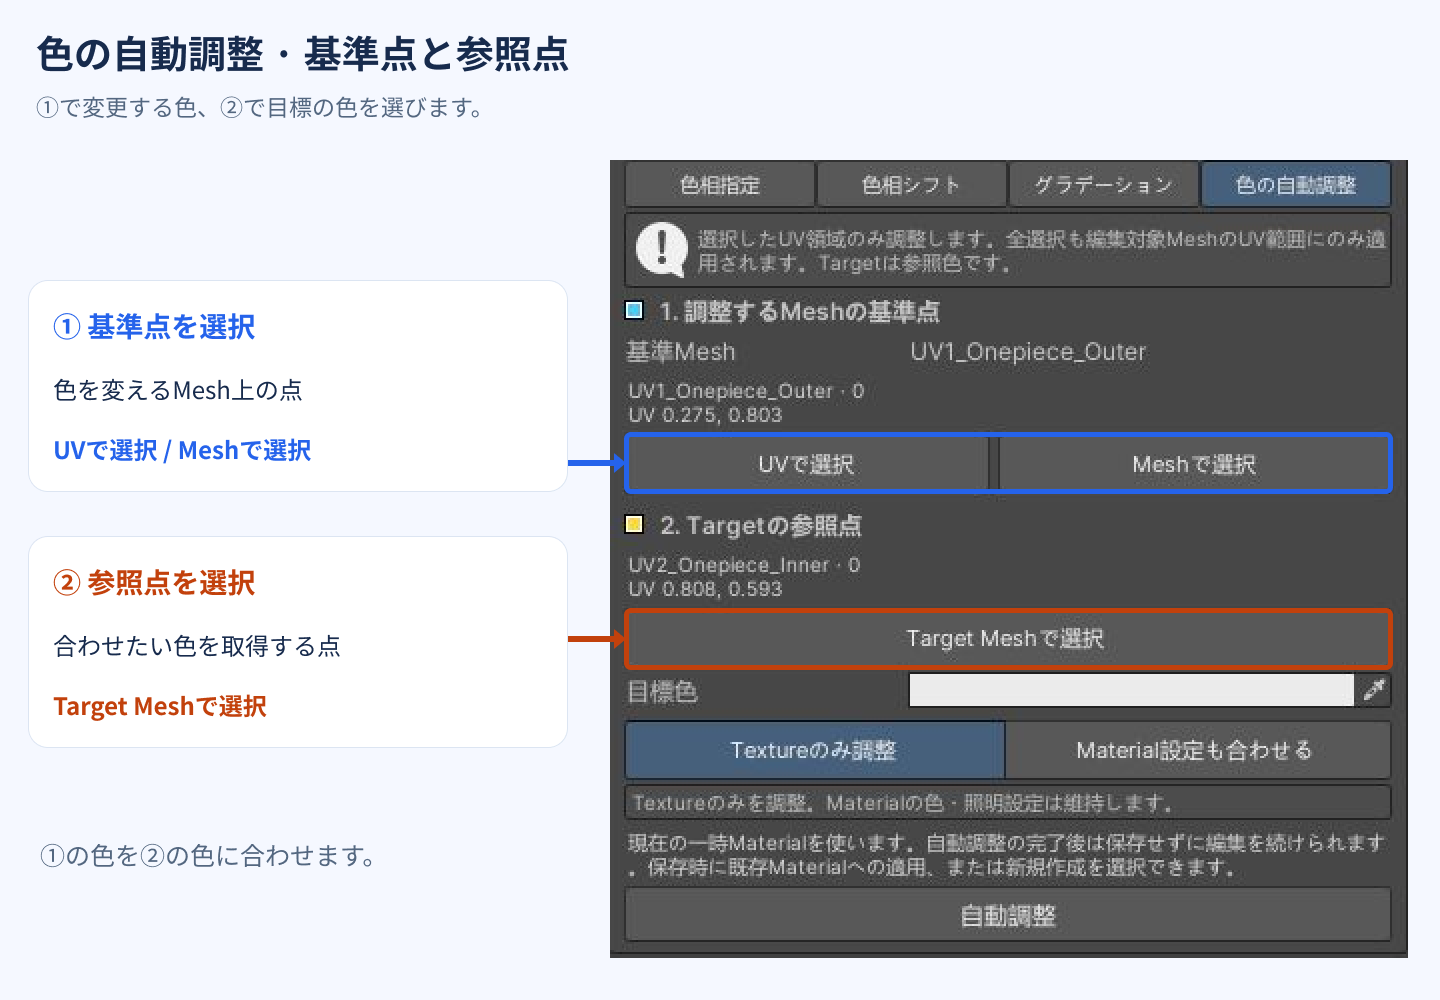Image resolution: width=1440 pixels, height=1000 pixels.
Task: Click the text 'UV 0.808, 0.593'
Action: 705,589
